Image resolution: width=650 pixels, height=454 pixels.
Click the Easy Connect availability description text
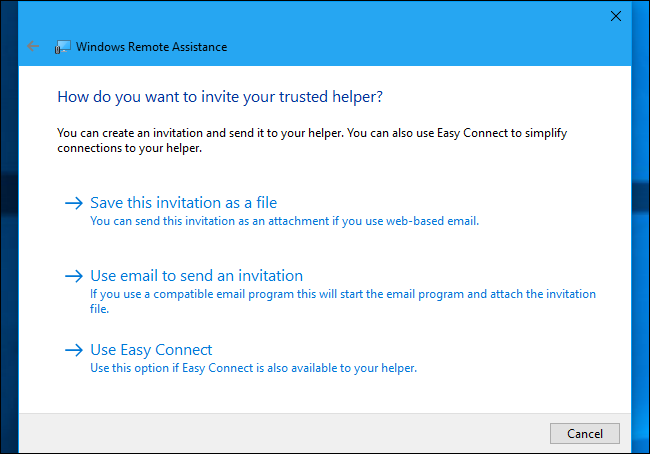tap(253, 368)
